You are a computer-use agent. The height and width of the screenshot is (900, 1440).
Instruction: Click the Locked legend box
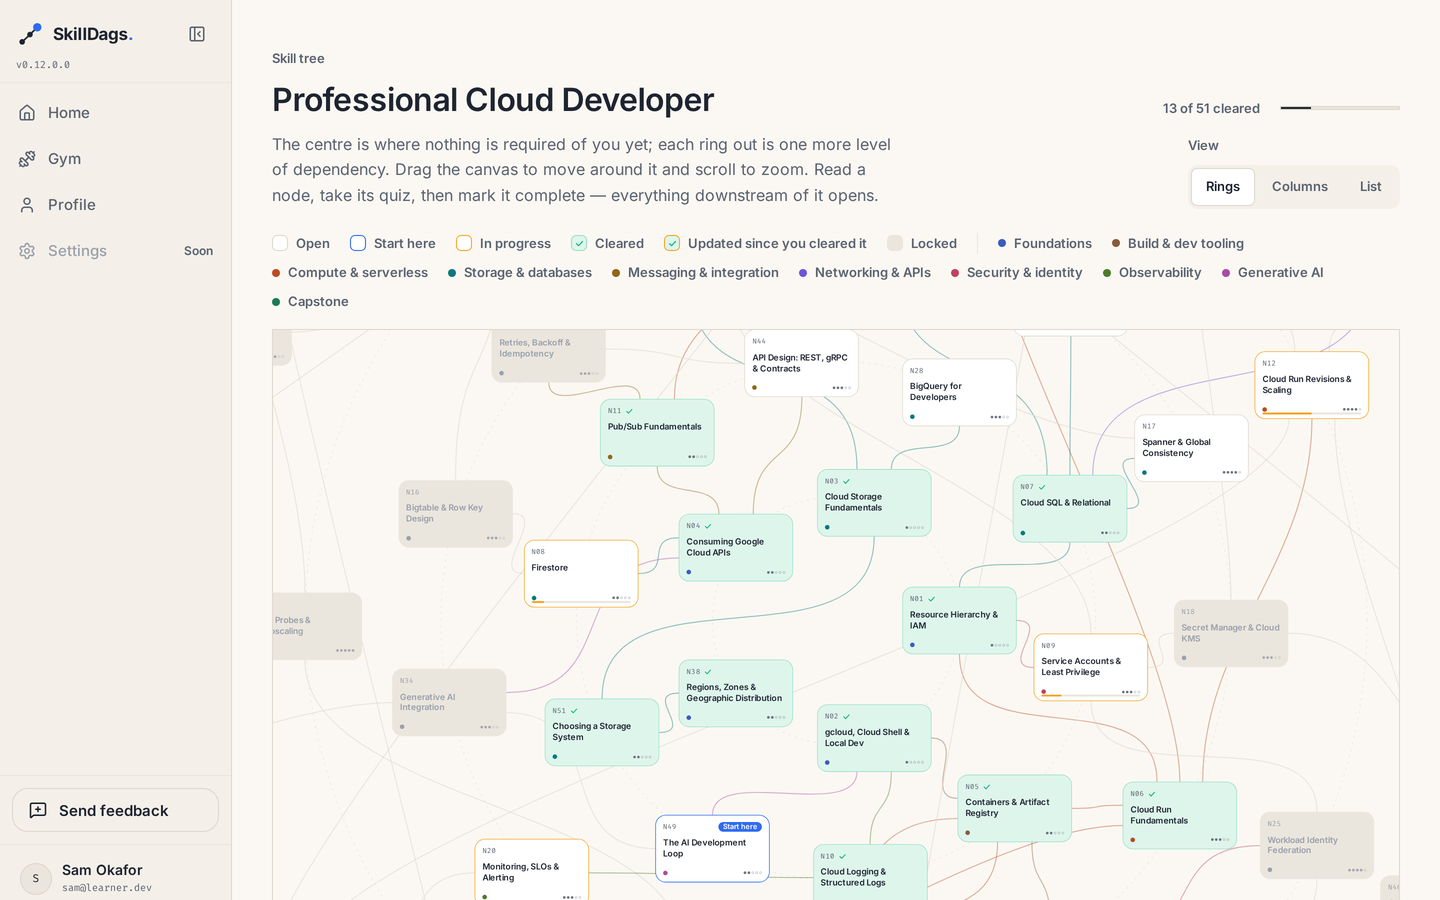[895, 243]
